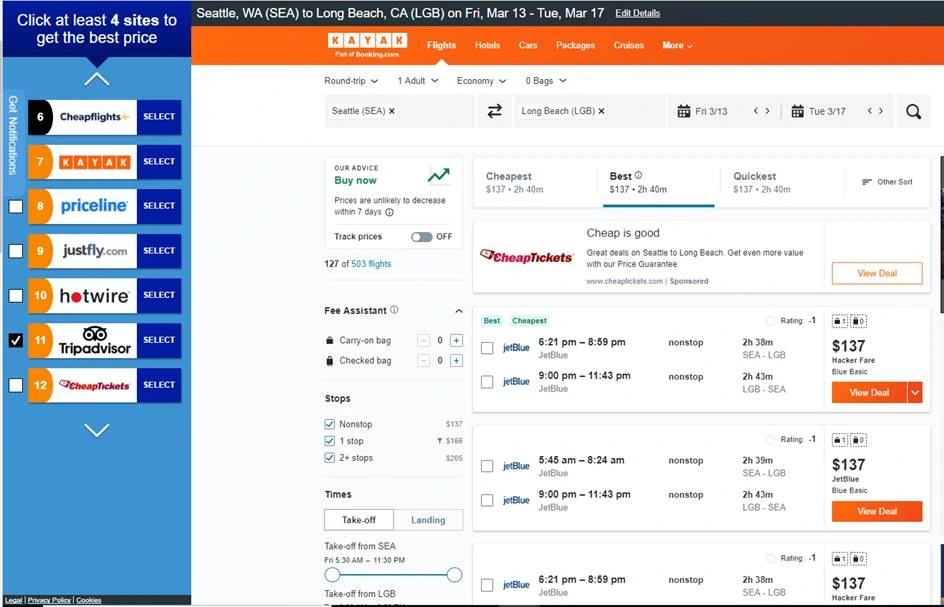Open dropdown arrow beside first View Deal

click(x=915, y=393)
